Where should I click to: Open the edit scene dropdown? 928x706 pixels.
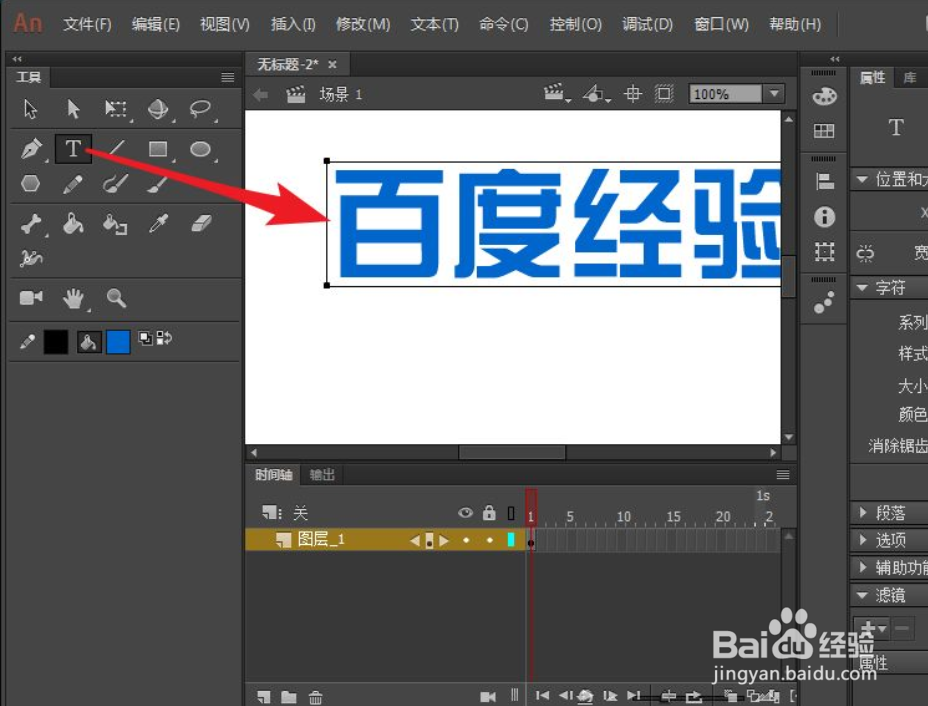click(557, 94)
